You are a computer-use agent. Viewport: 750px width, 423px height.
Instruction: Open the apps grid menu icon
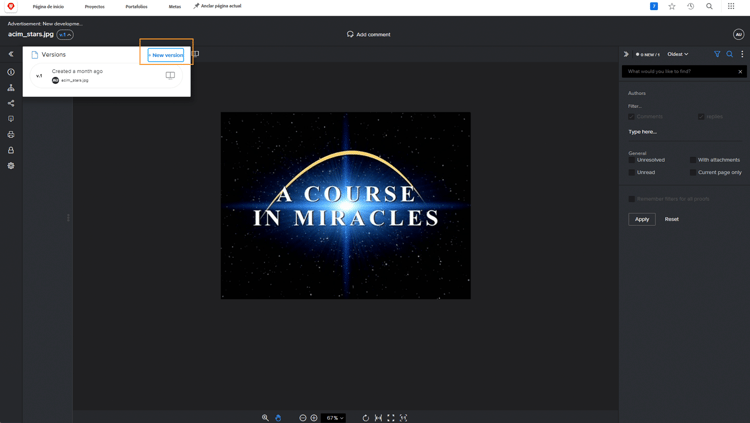pyautogui.click(x=731, y=6)
